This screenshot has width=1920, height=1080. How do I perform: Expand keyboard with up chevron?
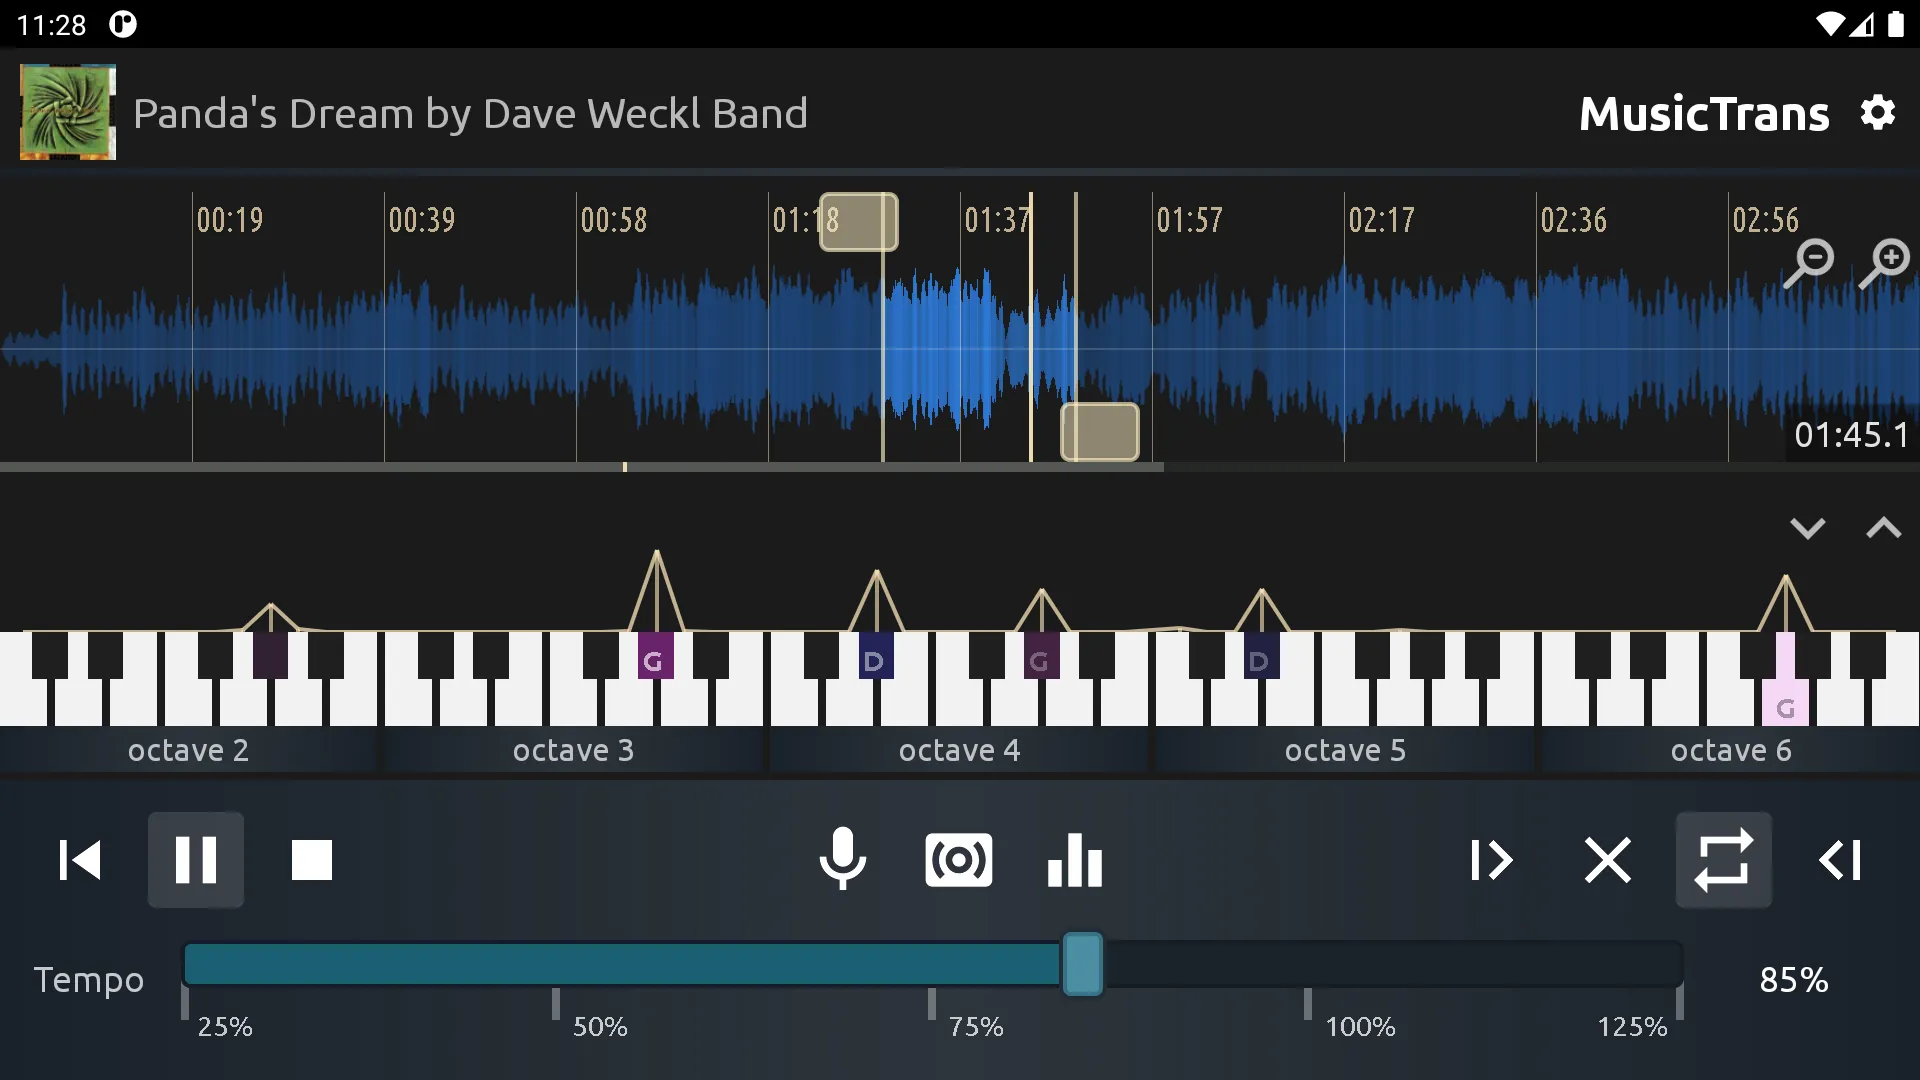(x=1884, y=528)
